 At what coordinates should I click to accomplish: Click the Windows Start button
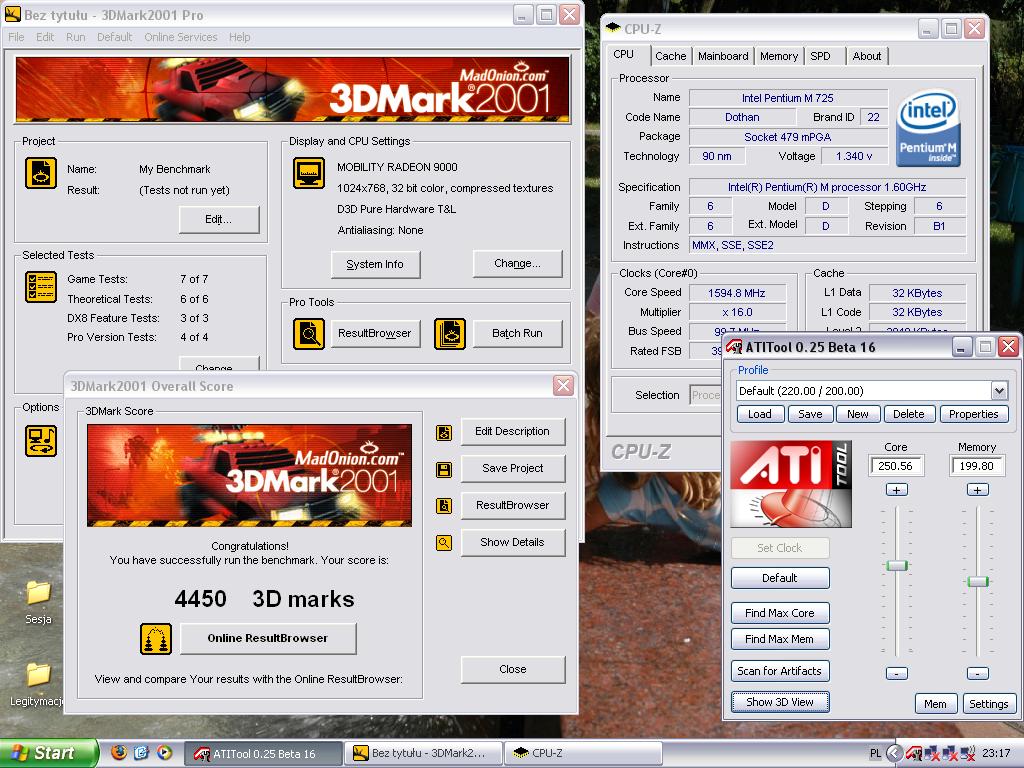(x=48, y=753)
